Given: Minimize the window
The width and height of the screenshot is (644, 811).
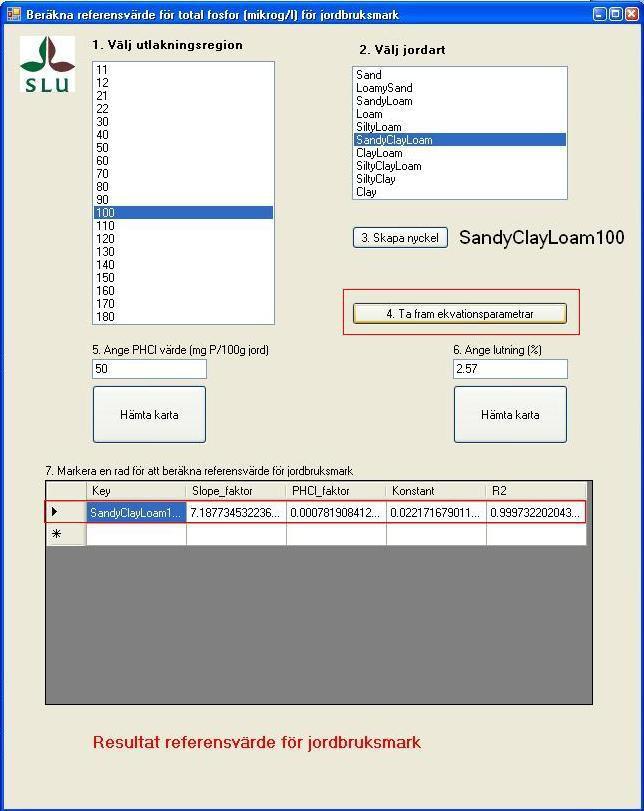Looking at the screenshot, I should (600, 14).
